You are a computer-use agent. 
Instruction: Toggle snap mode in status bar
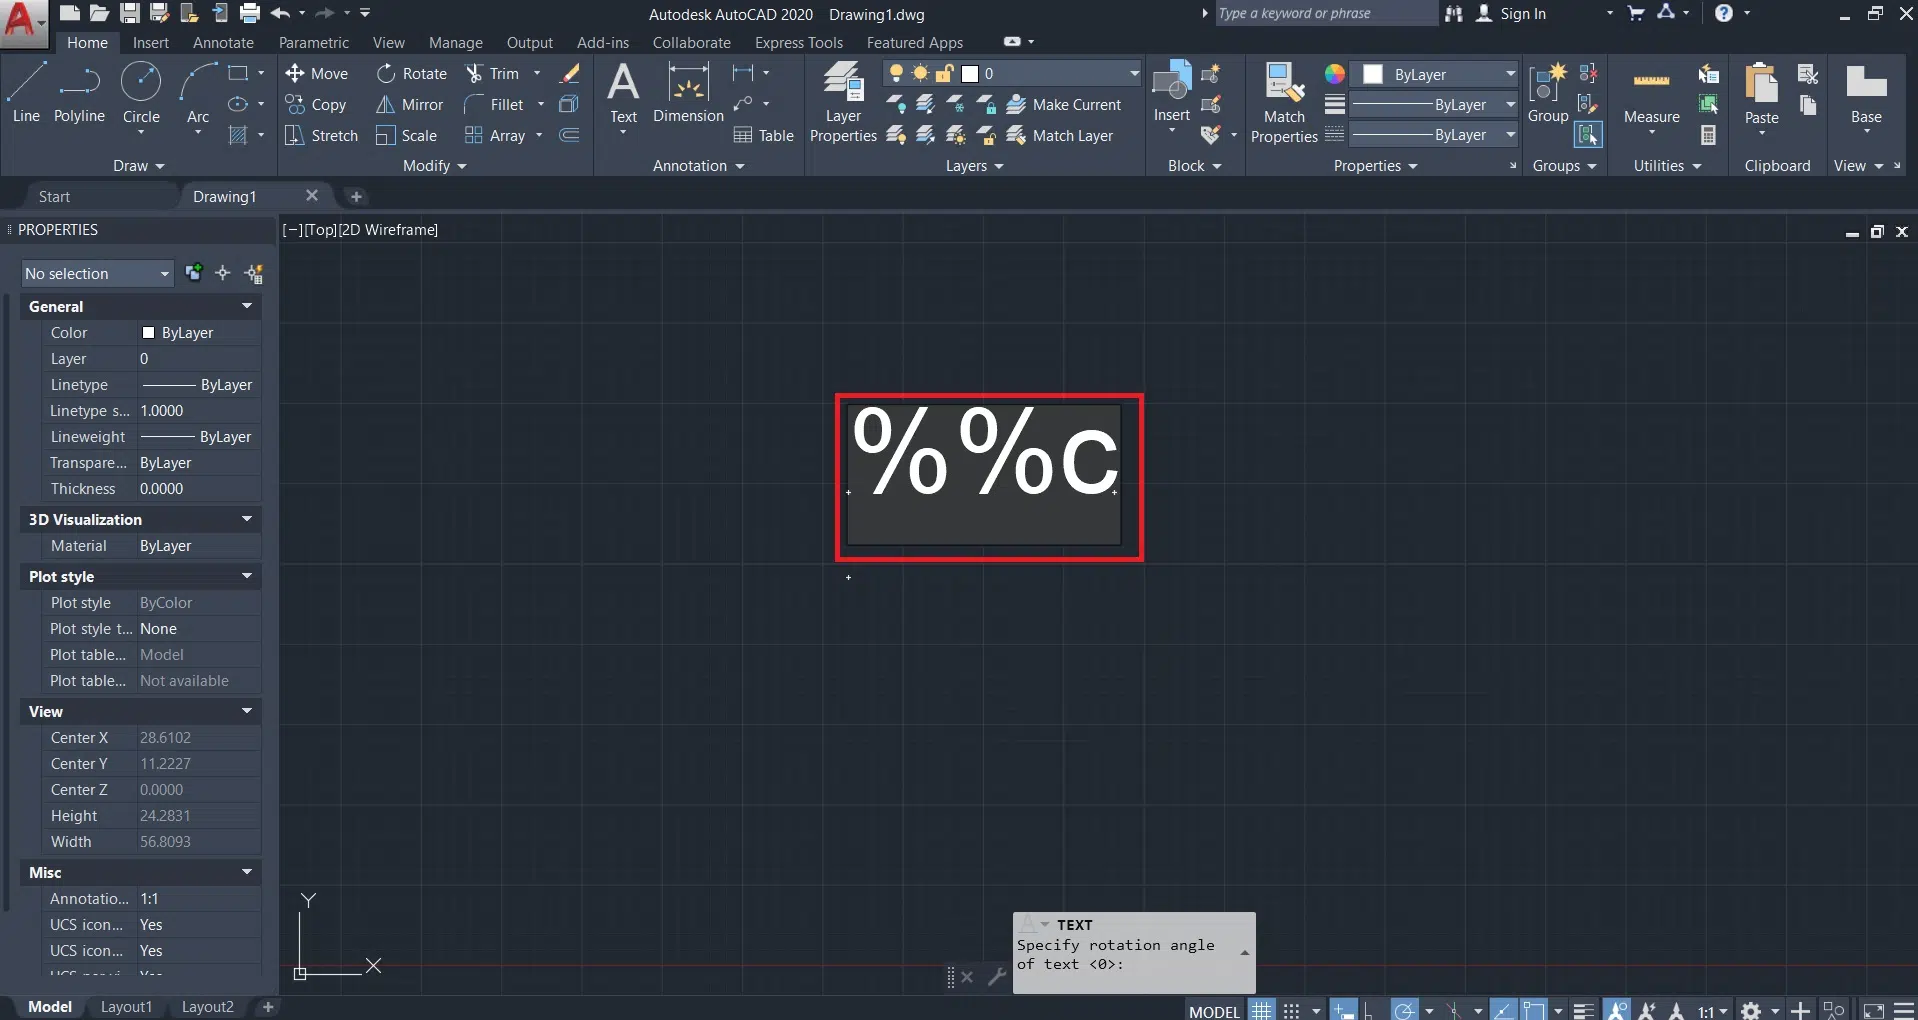click(x=1291, y=1010)
